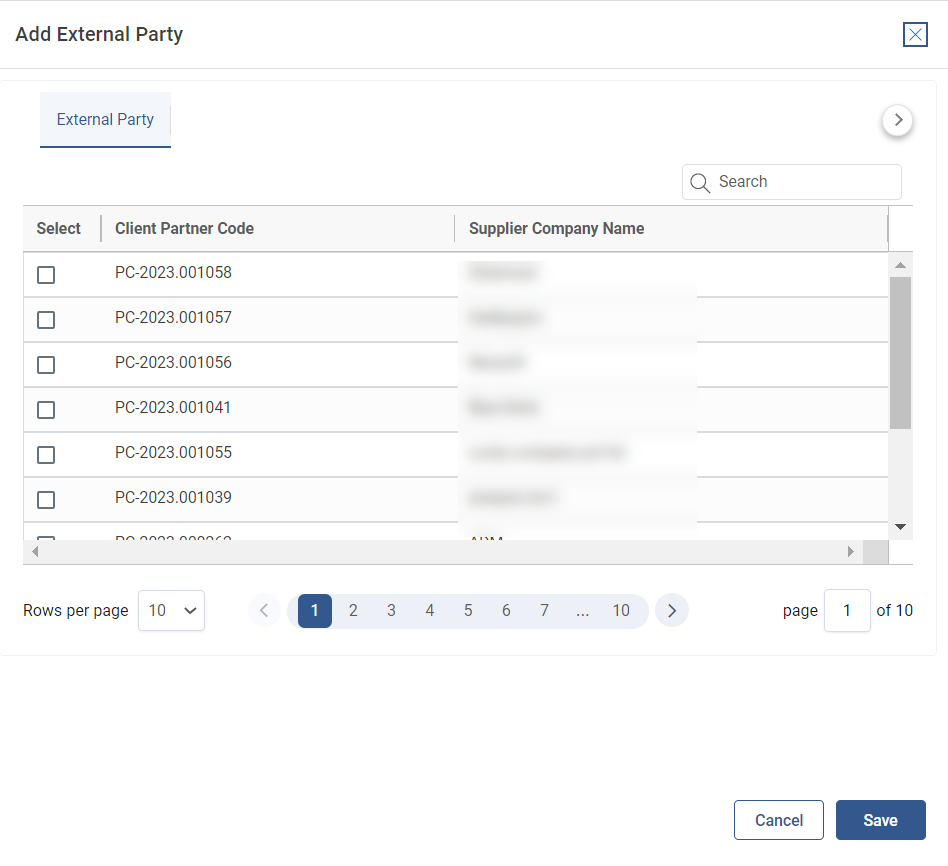Open the Rows per page dropdown
Image resolution: width=948 pixels, height=866 pixels.
tap(171, 610)
